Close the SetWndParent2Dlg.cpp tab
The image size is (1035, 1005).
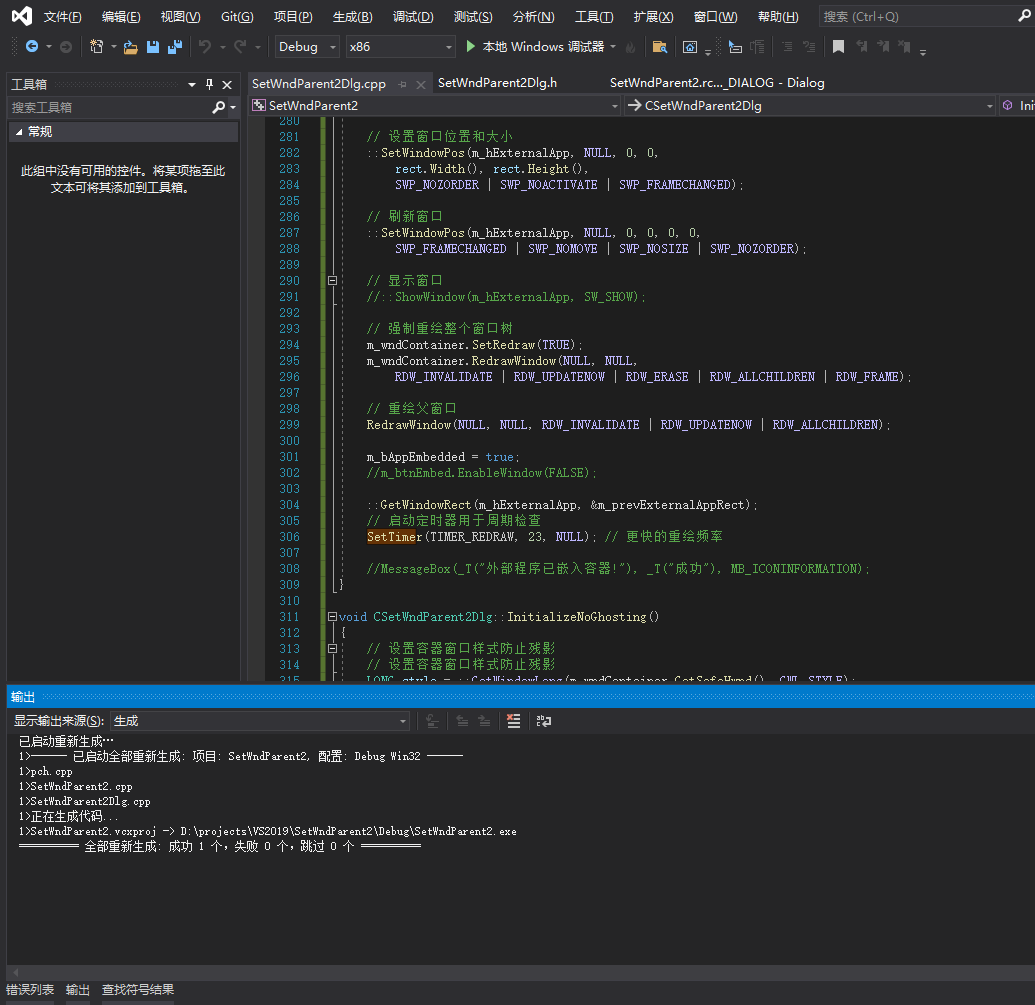(420, 84)
